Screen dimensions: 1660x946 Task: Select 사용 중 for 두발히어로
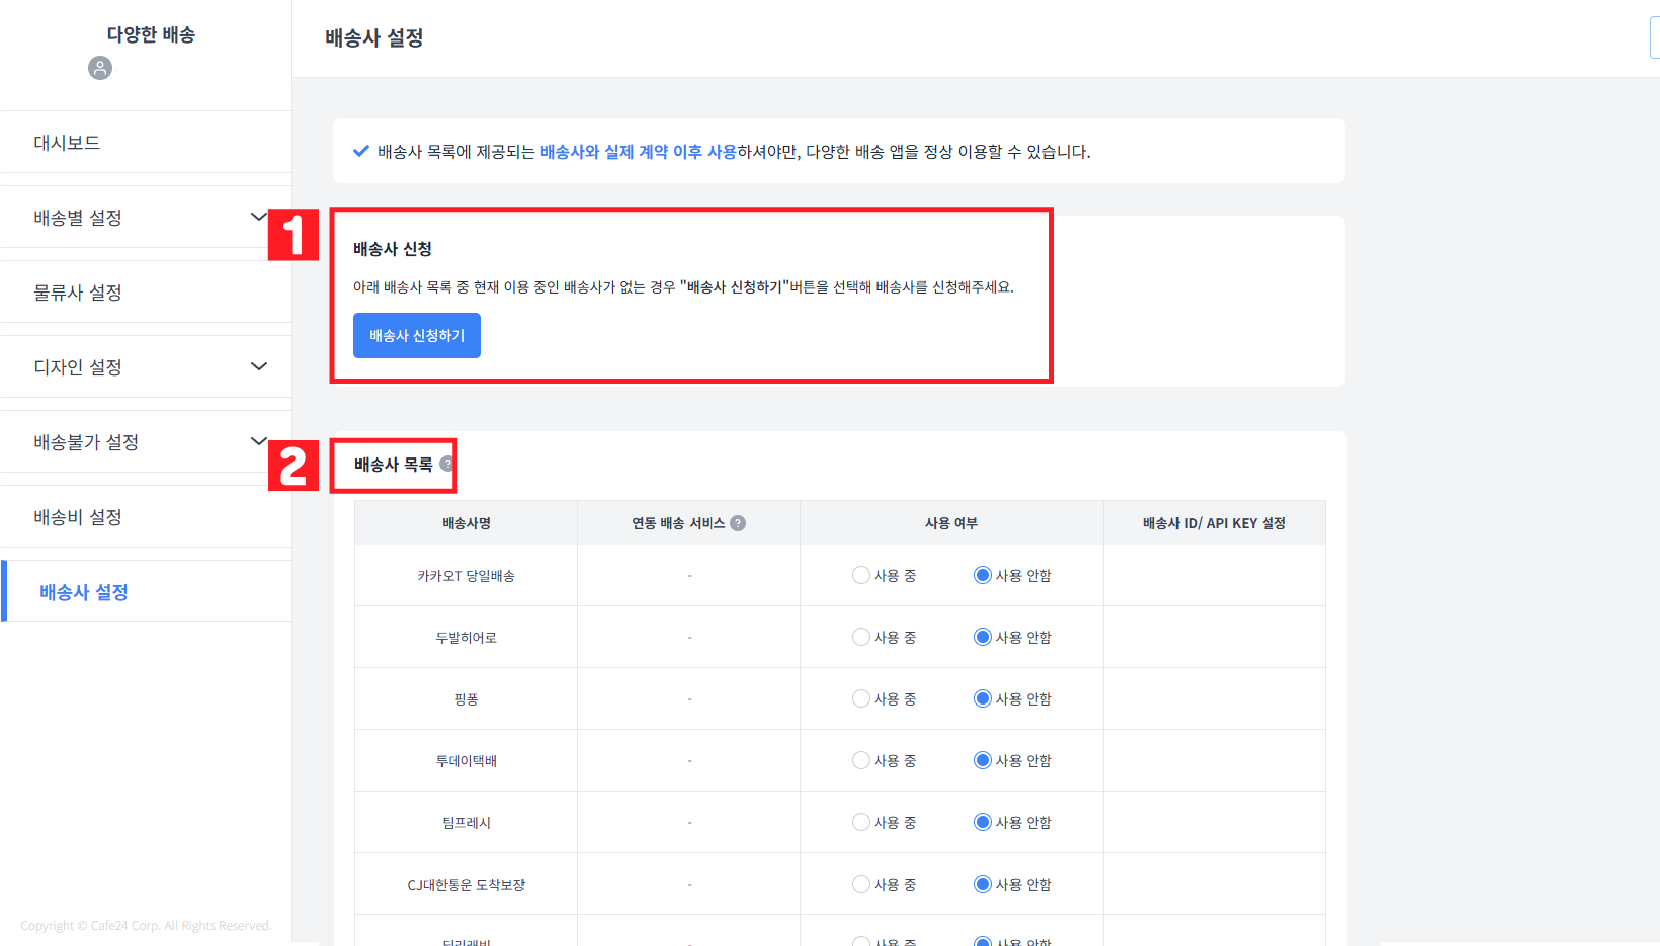coord(860,637)
